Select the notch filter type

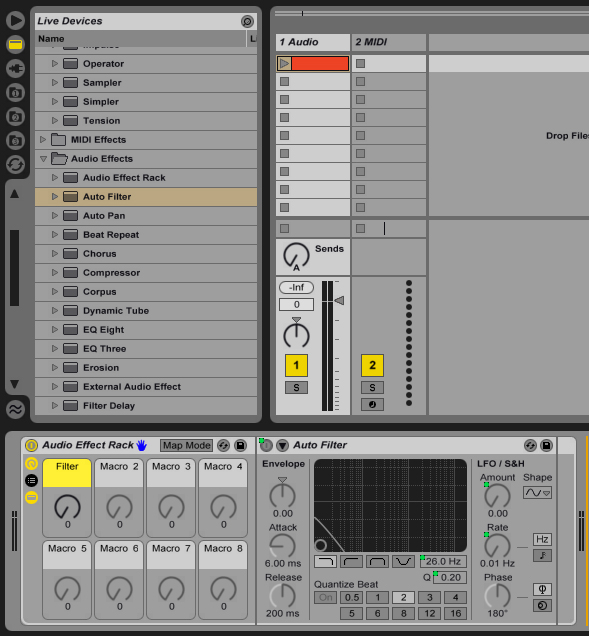pyautogui.click(x=403, y=561)
